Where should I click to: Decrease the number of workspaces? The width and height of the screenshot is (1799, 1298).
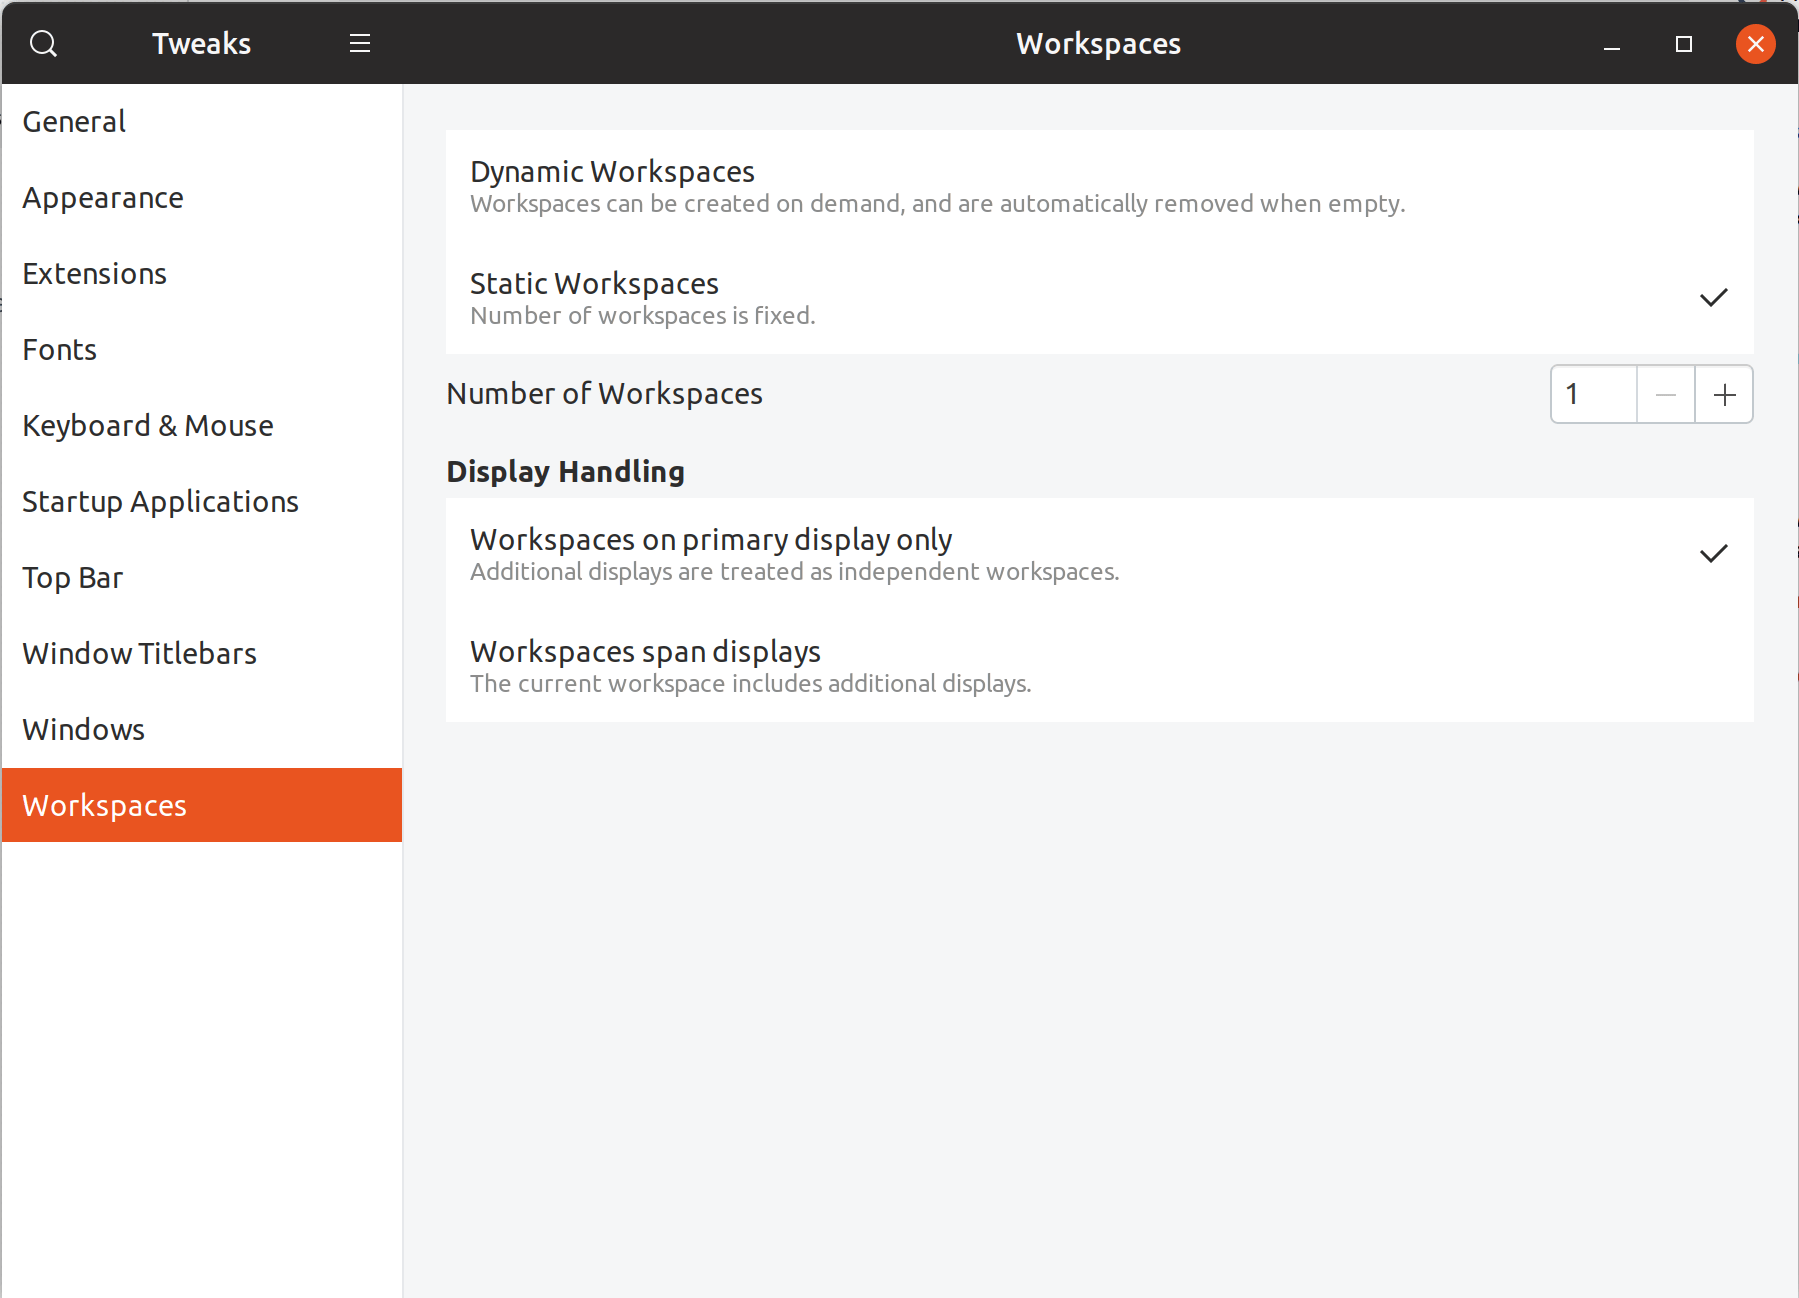pos(1664,394)
